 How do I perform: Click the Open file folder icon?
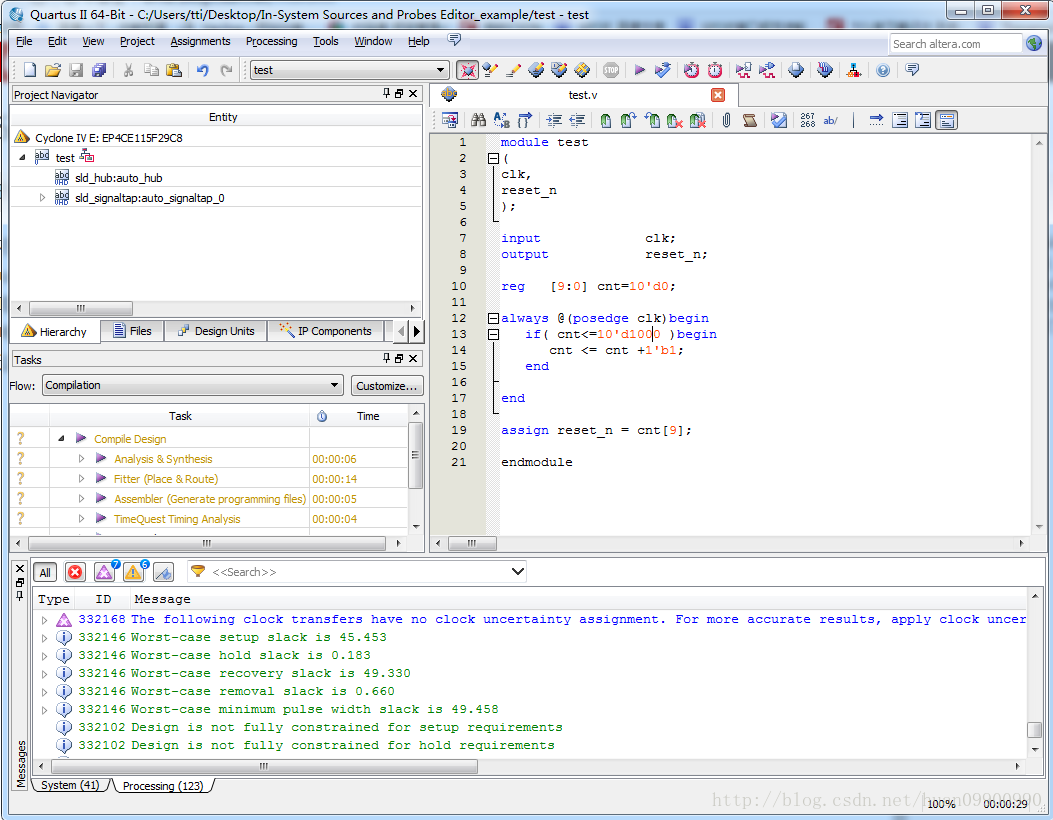pos(53,70)
